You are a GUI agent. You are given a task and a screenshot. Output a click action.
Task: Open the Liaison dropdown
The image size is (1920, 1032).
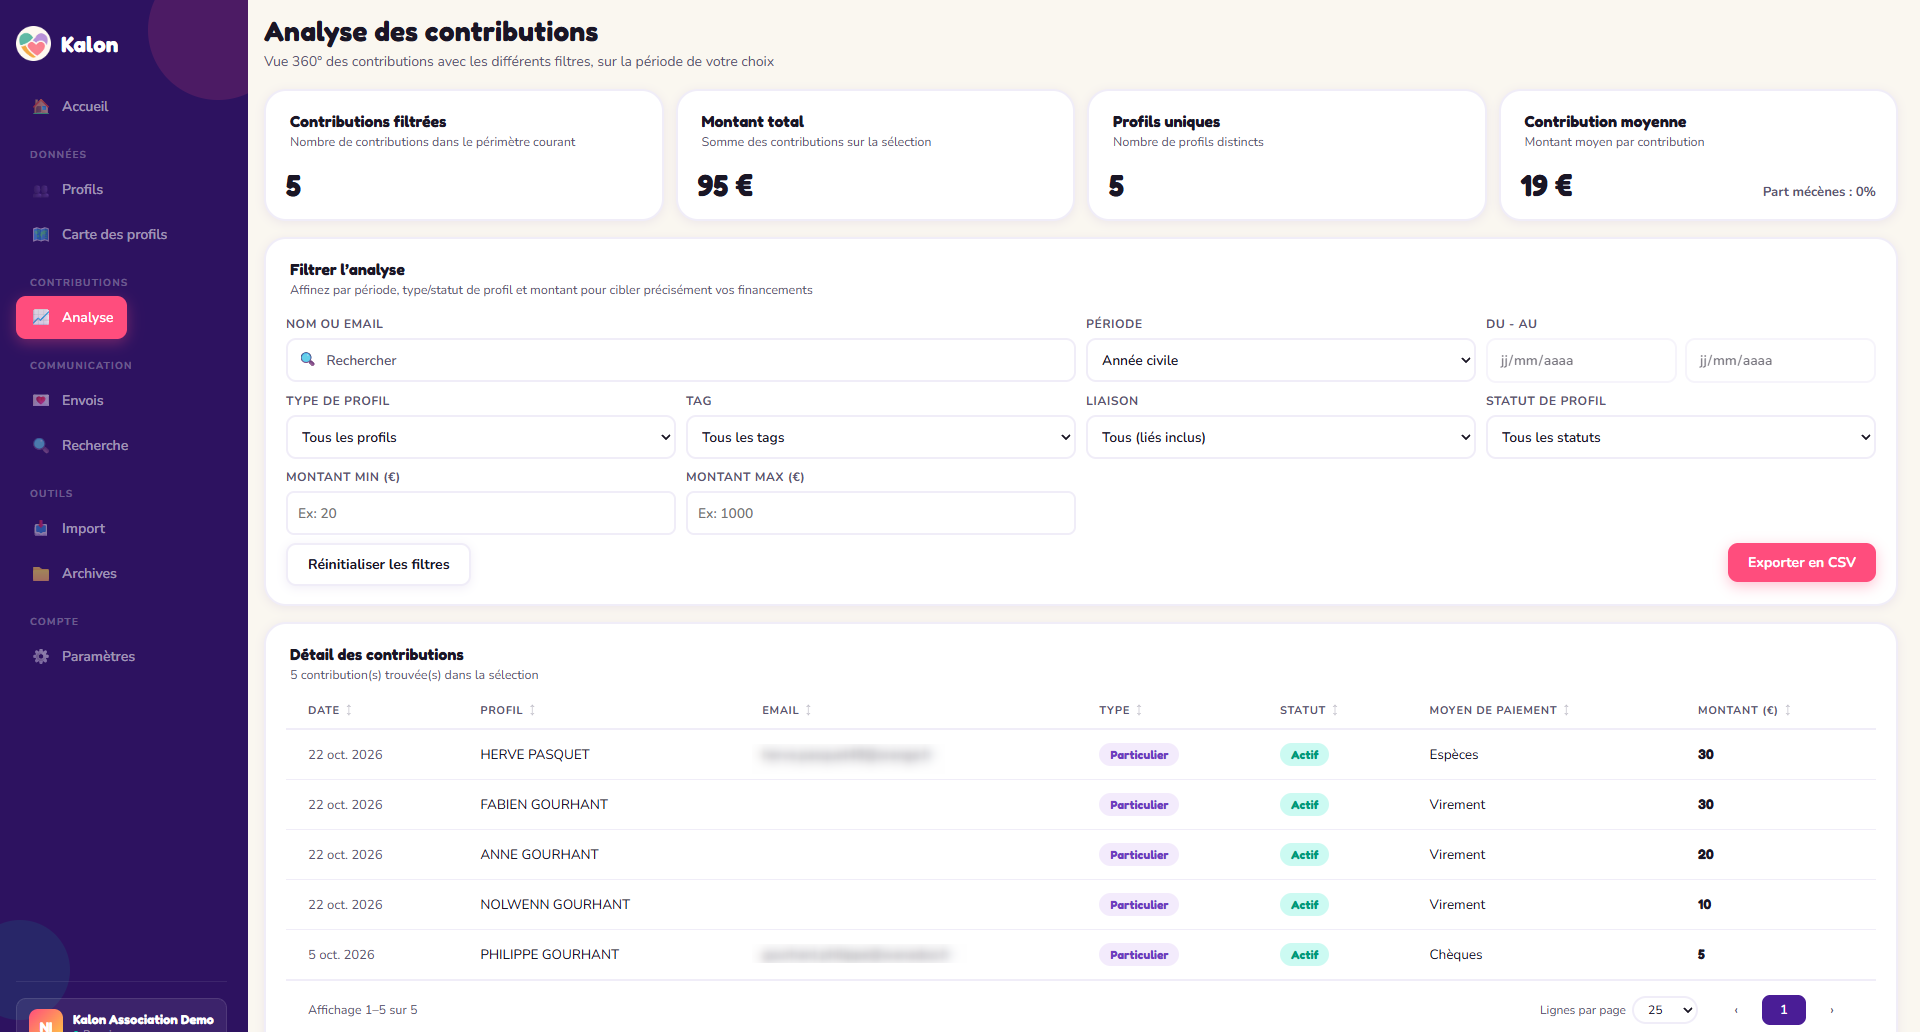pyautogui.click(x=1280, y=437)
